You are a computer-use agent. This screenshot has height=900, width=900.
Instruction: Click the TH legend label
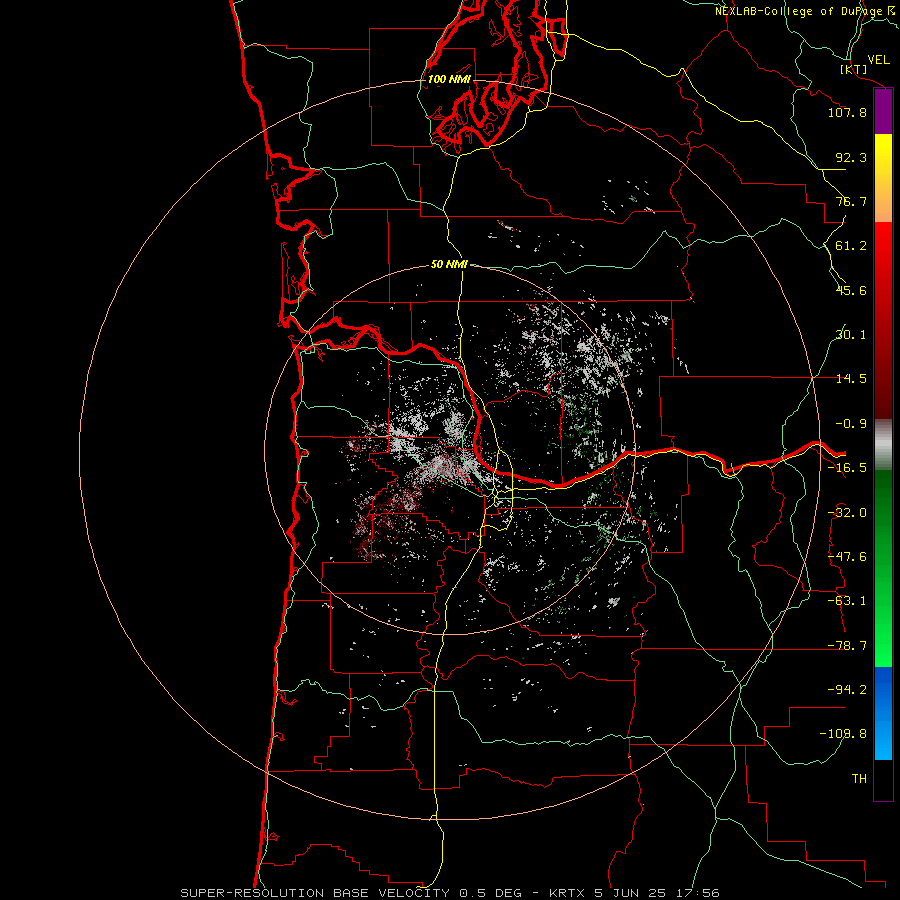(x=859, y=779)
